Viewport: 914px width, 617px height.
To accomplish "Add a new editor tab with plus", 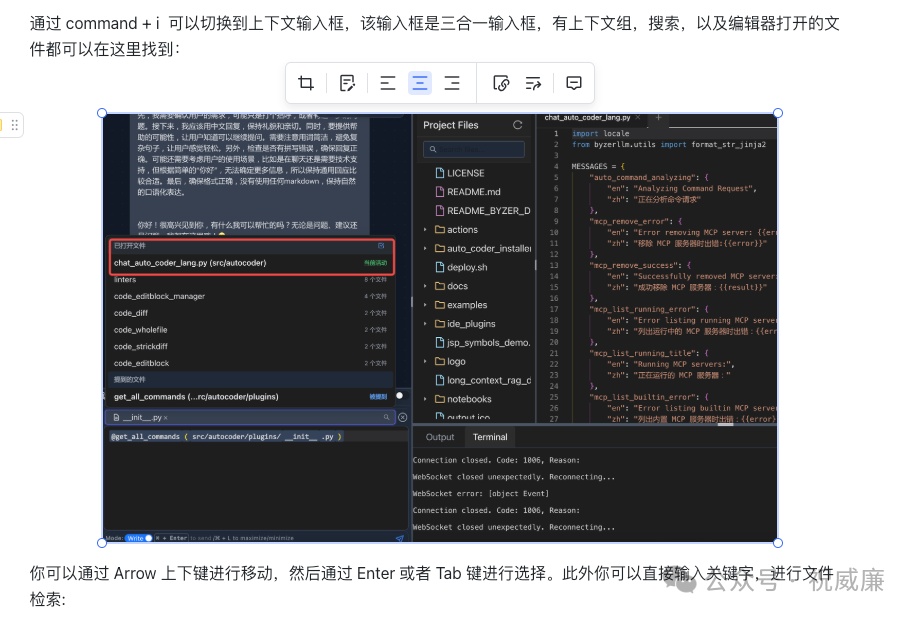I will [x=659, y=118].
